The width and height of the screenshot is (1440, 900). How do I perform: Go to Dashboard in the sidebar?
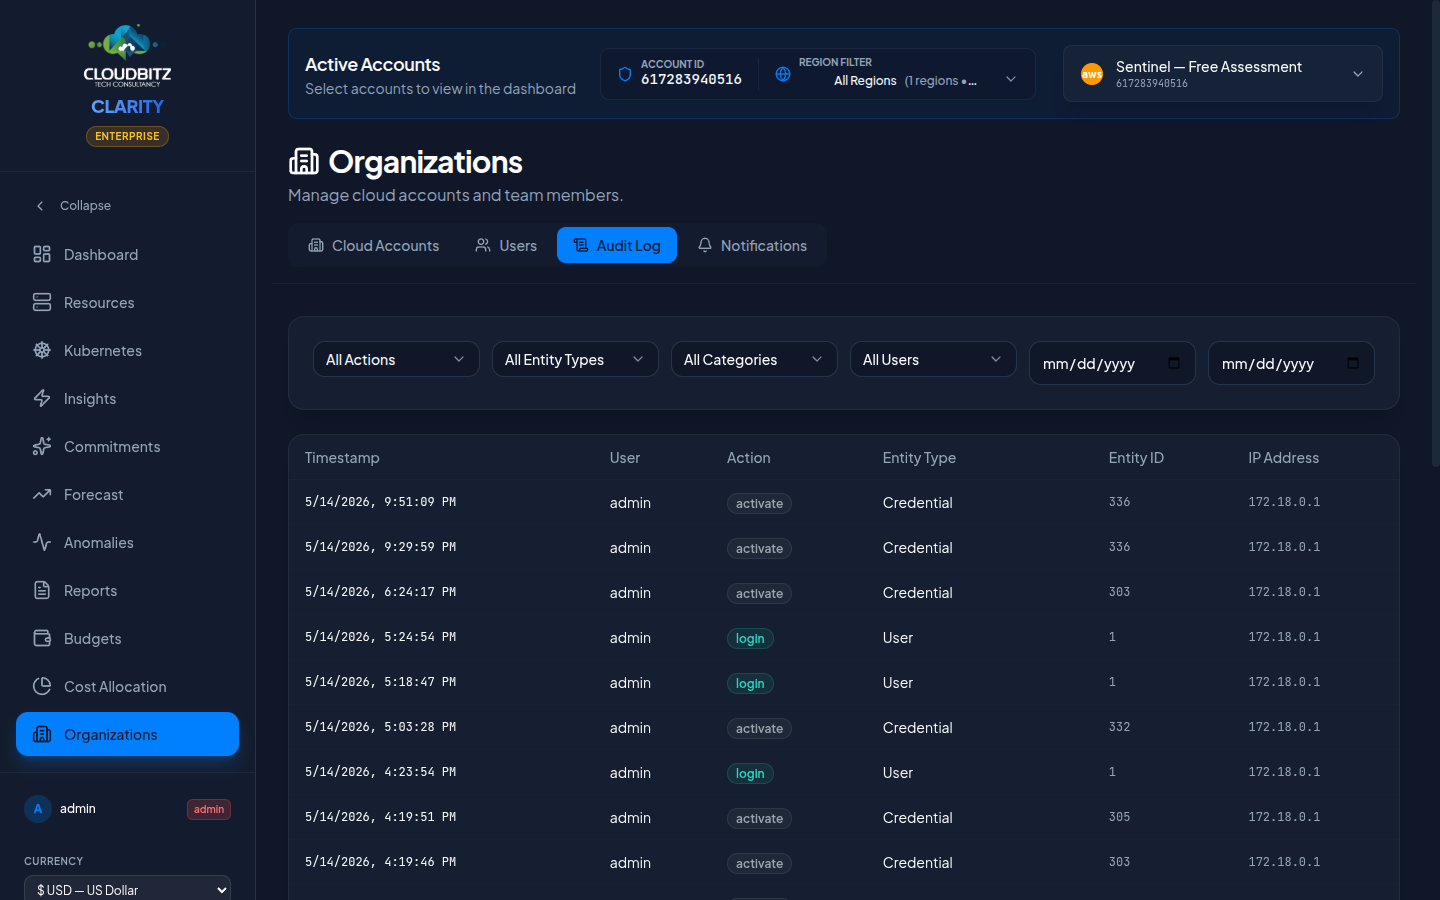tap(127, 255)
